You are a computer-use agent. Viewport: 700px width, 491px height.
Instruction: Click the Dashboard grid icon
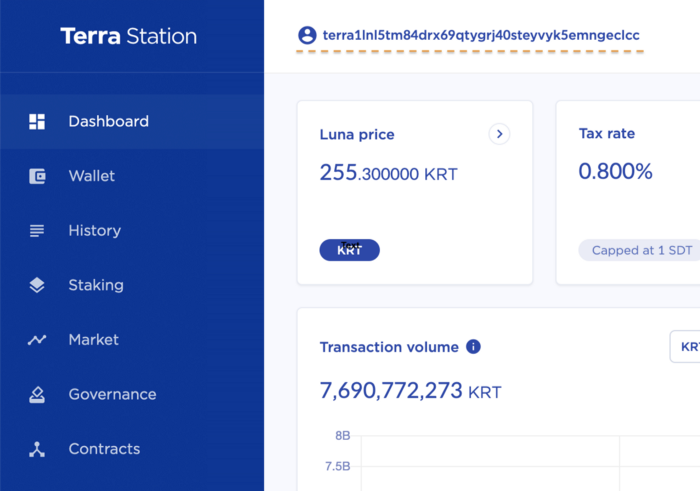(37, 121)
